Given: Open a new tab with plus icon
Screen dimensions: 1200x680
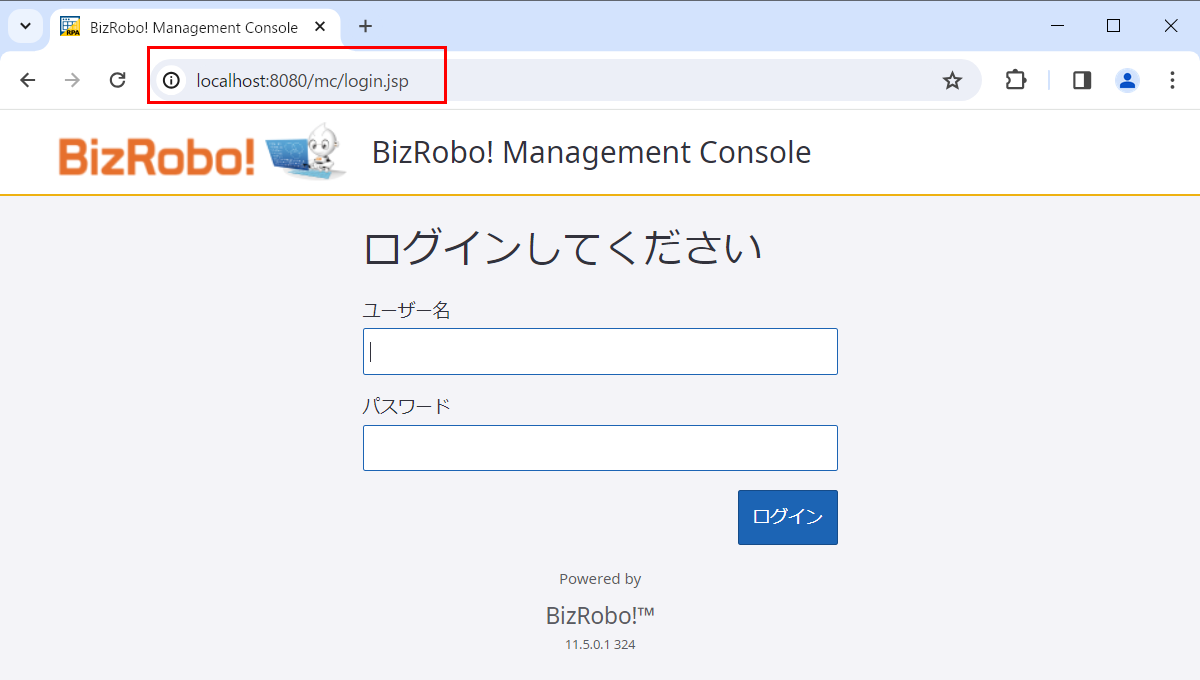Looking at the screenshot, I should click(365, 27).
